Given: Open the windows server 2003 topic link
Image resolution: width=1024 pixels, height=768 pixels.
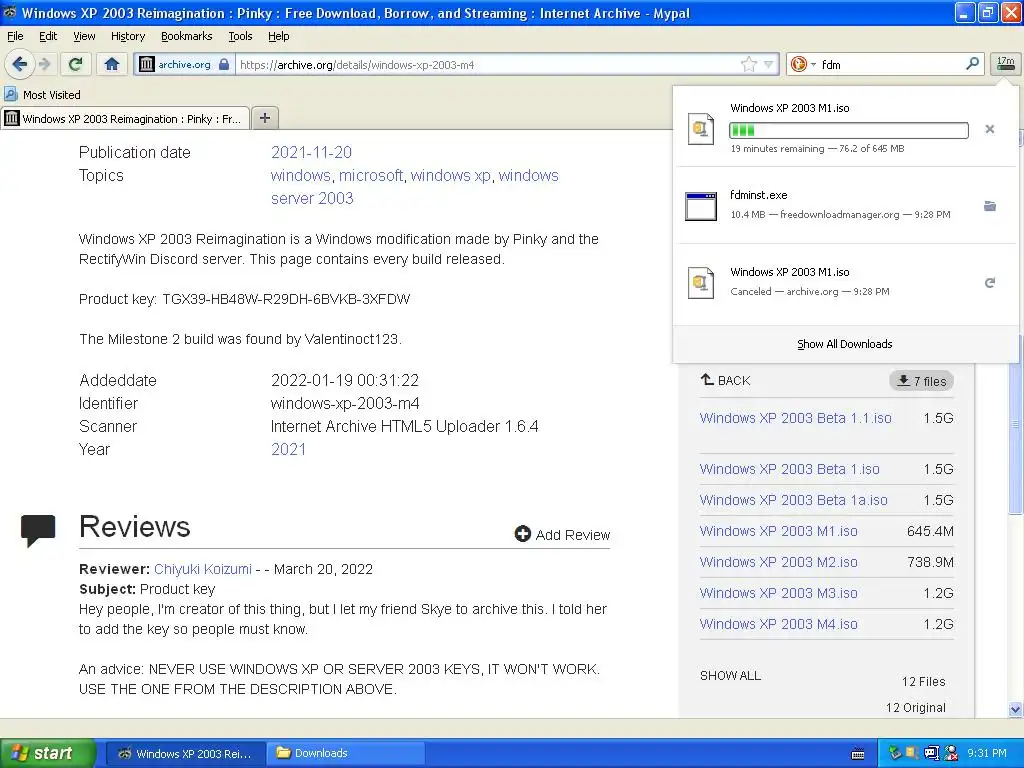Looking at the screenshot, I should pos(415,187).
